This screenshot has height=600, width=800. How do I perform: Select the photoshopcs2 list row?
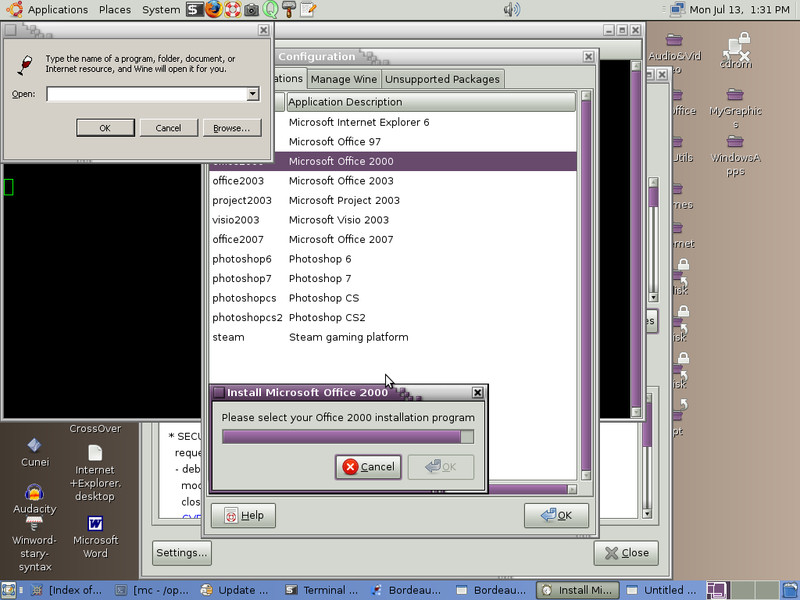click(393, 317)
